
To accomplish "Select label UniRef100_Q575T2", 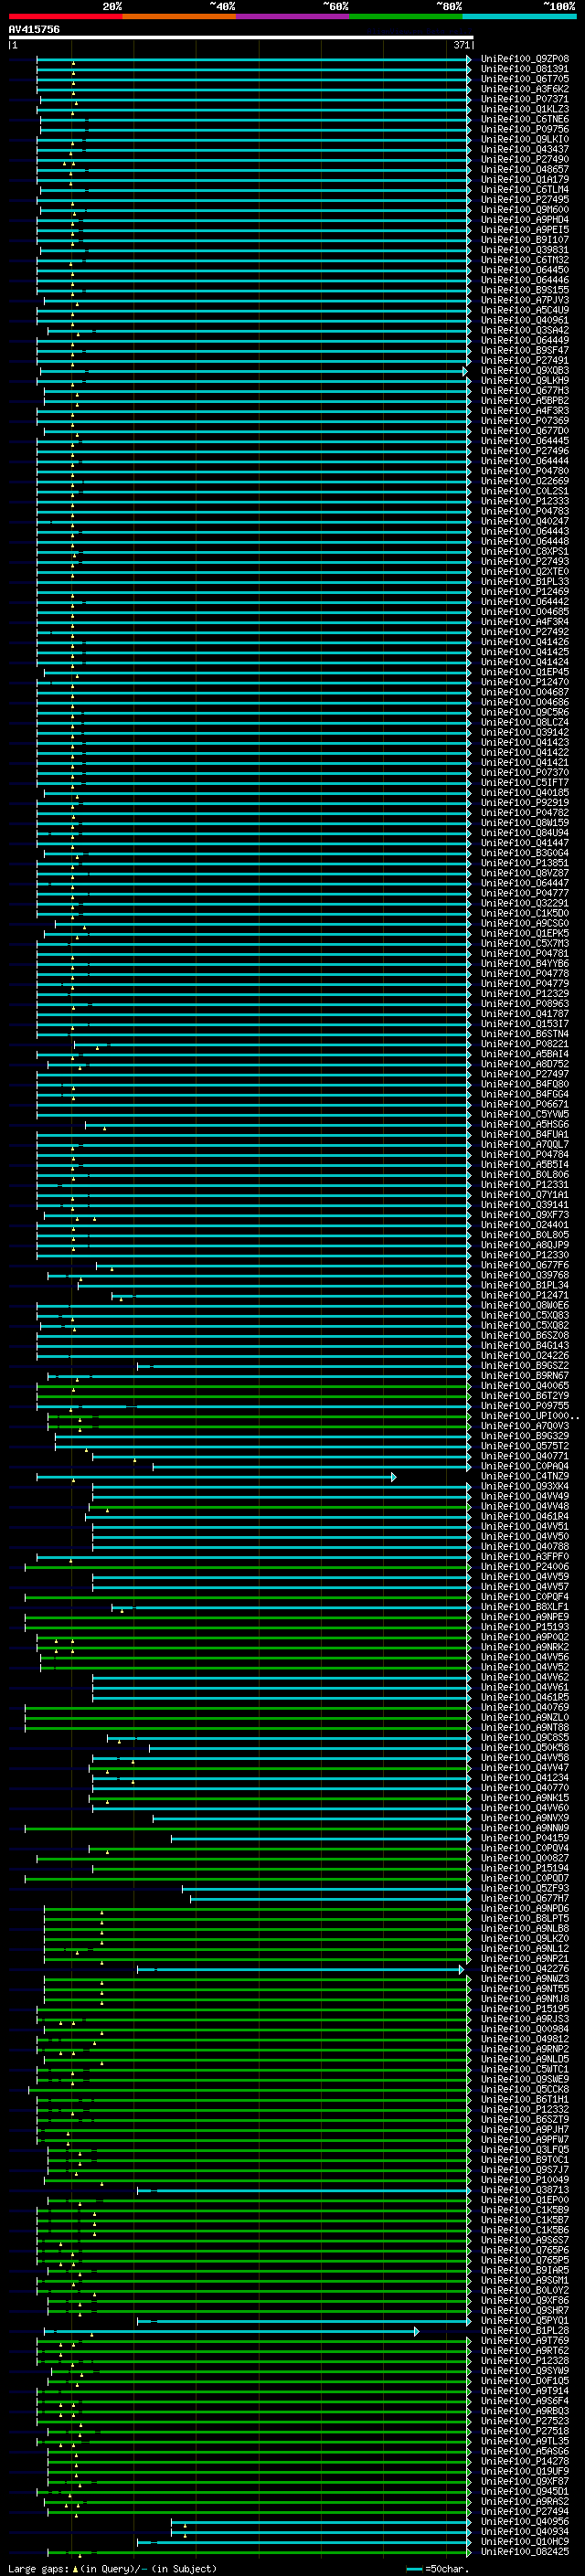I will [x=525, y=1445].
